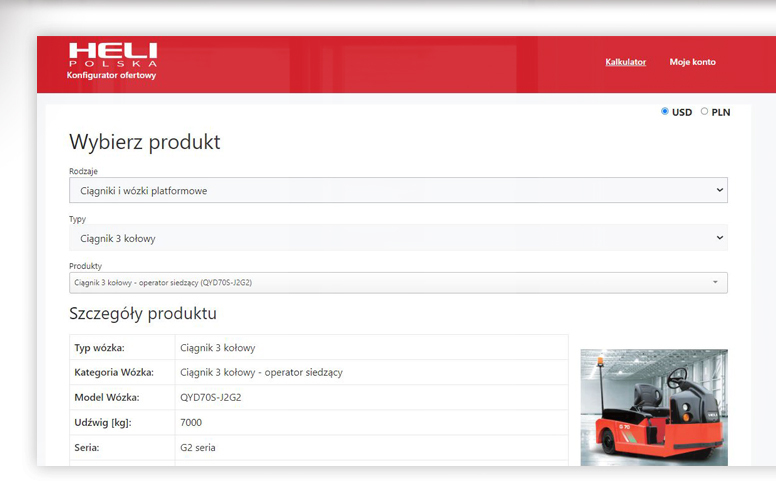Click the Model Wózka row label

click(x=107, y=397)
